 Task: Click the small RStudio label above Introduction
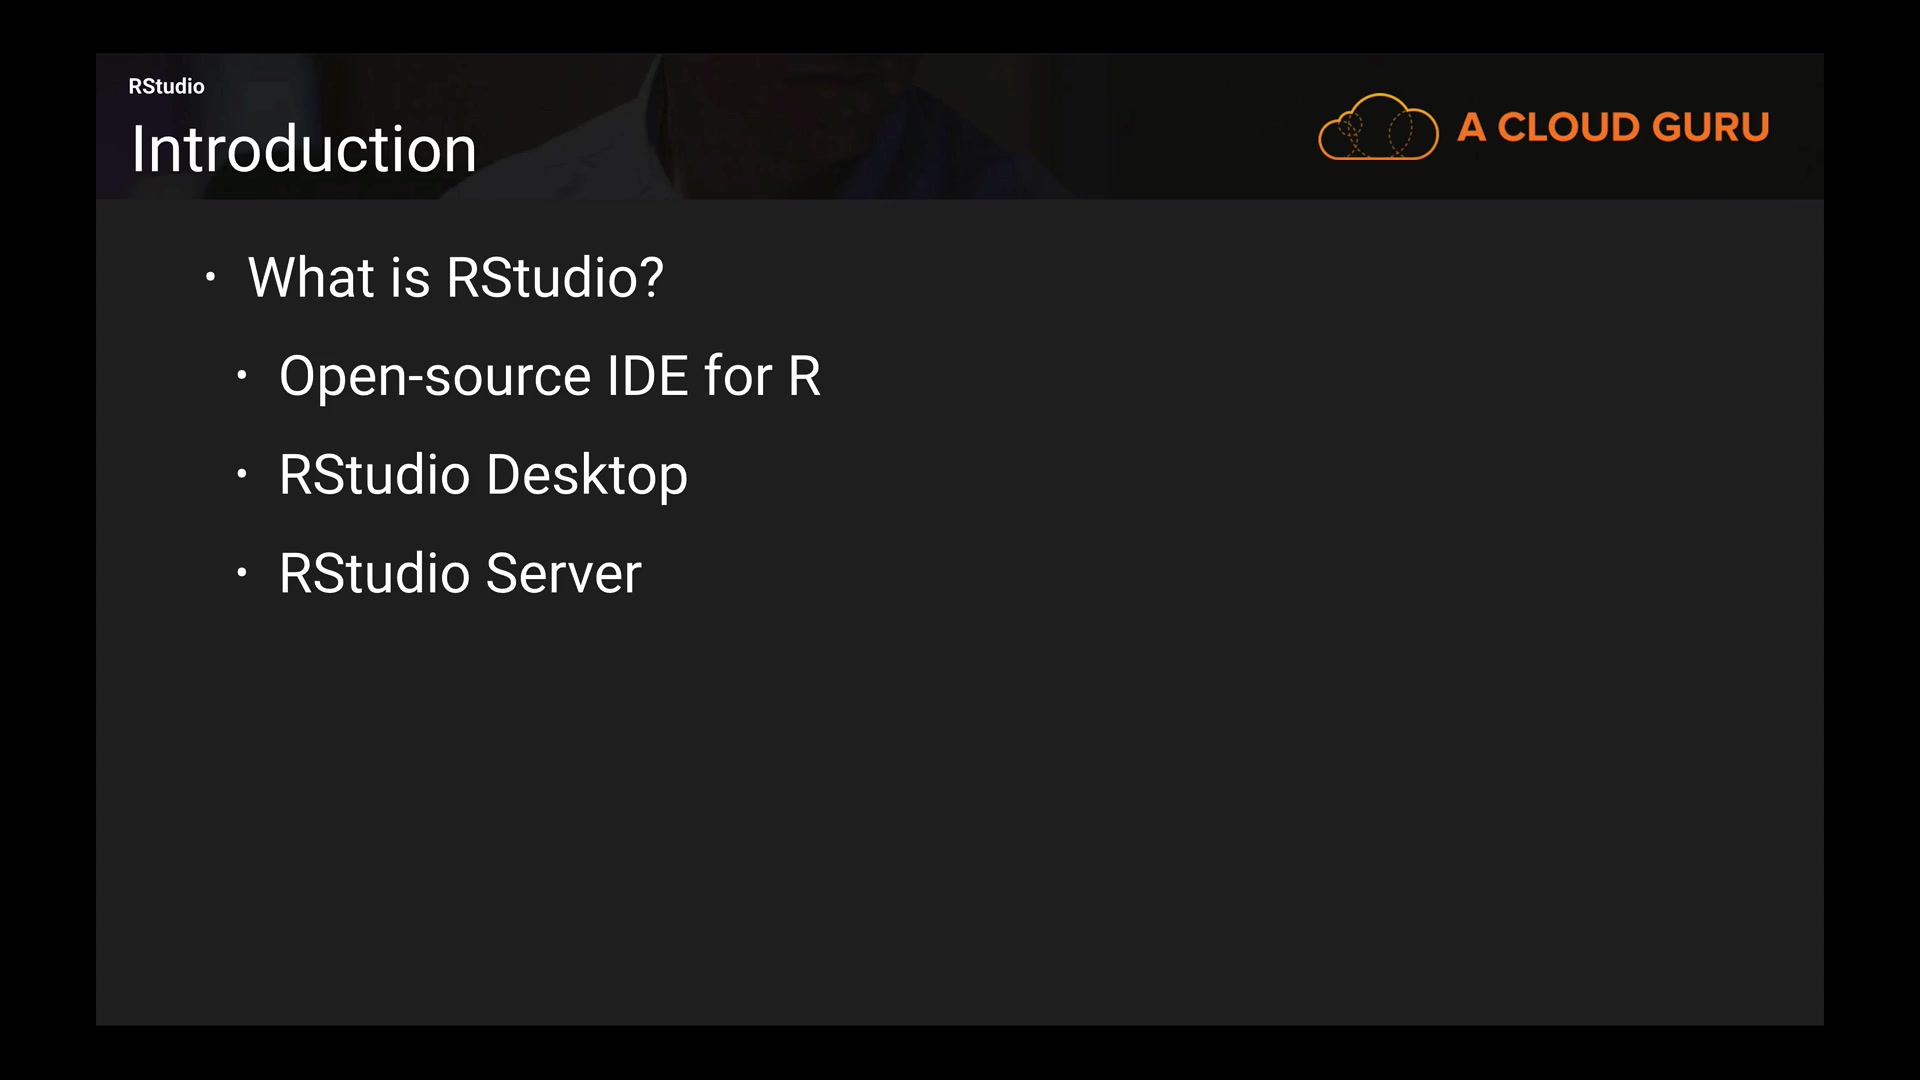(166, 86)
